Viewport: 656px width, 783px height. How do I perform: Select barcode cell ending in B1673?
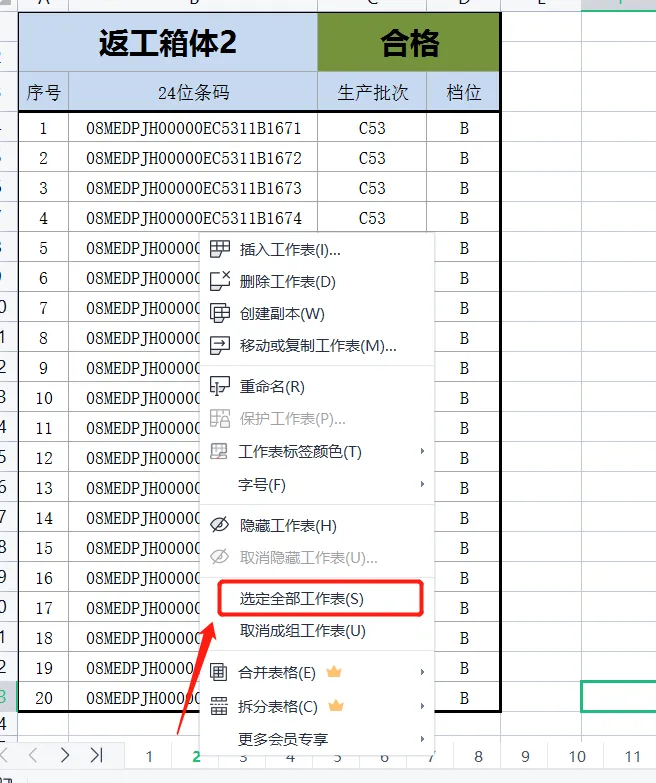point(193,188)
